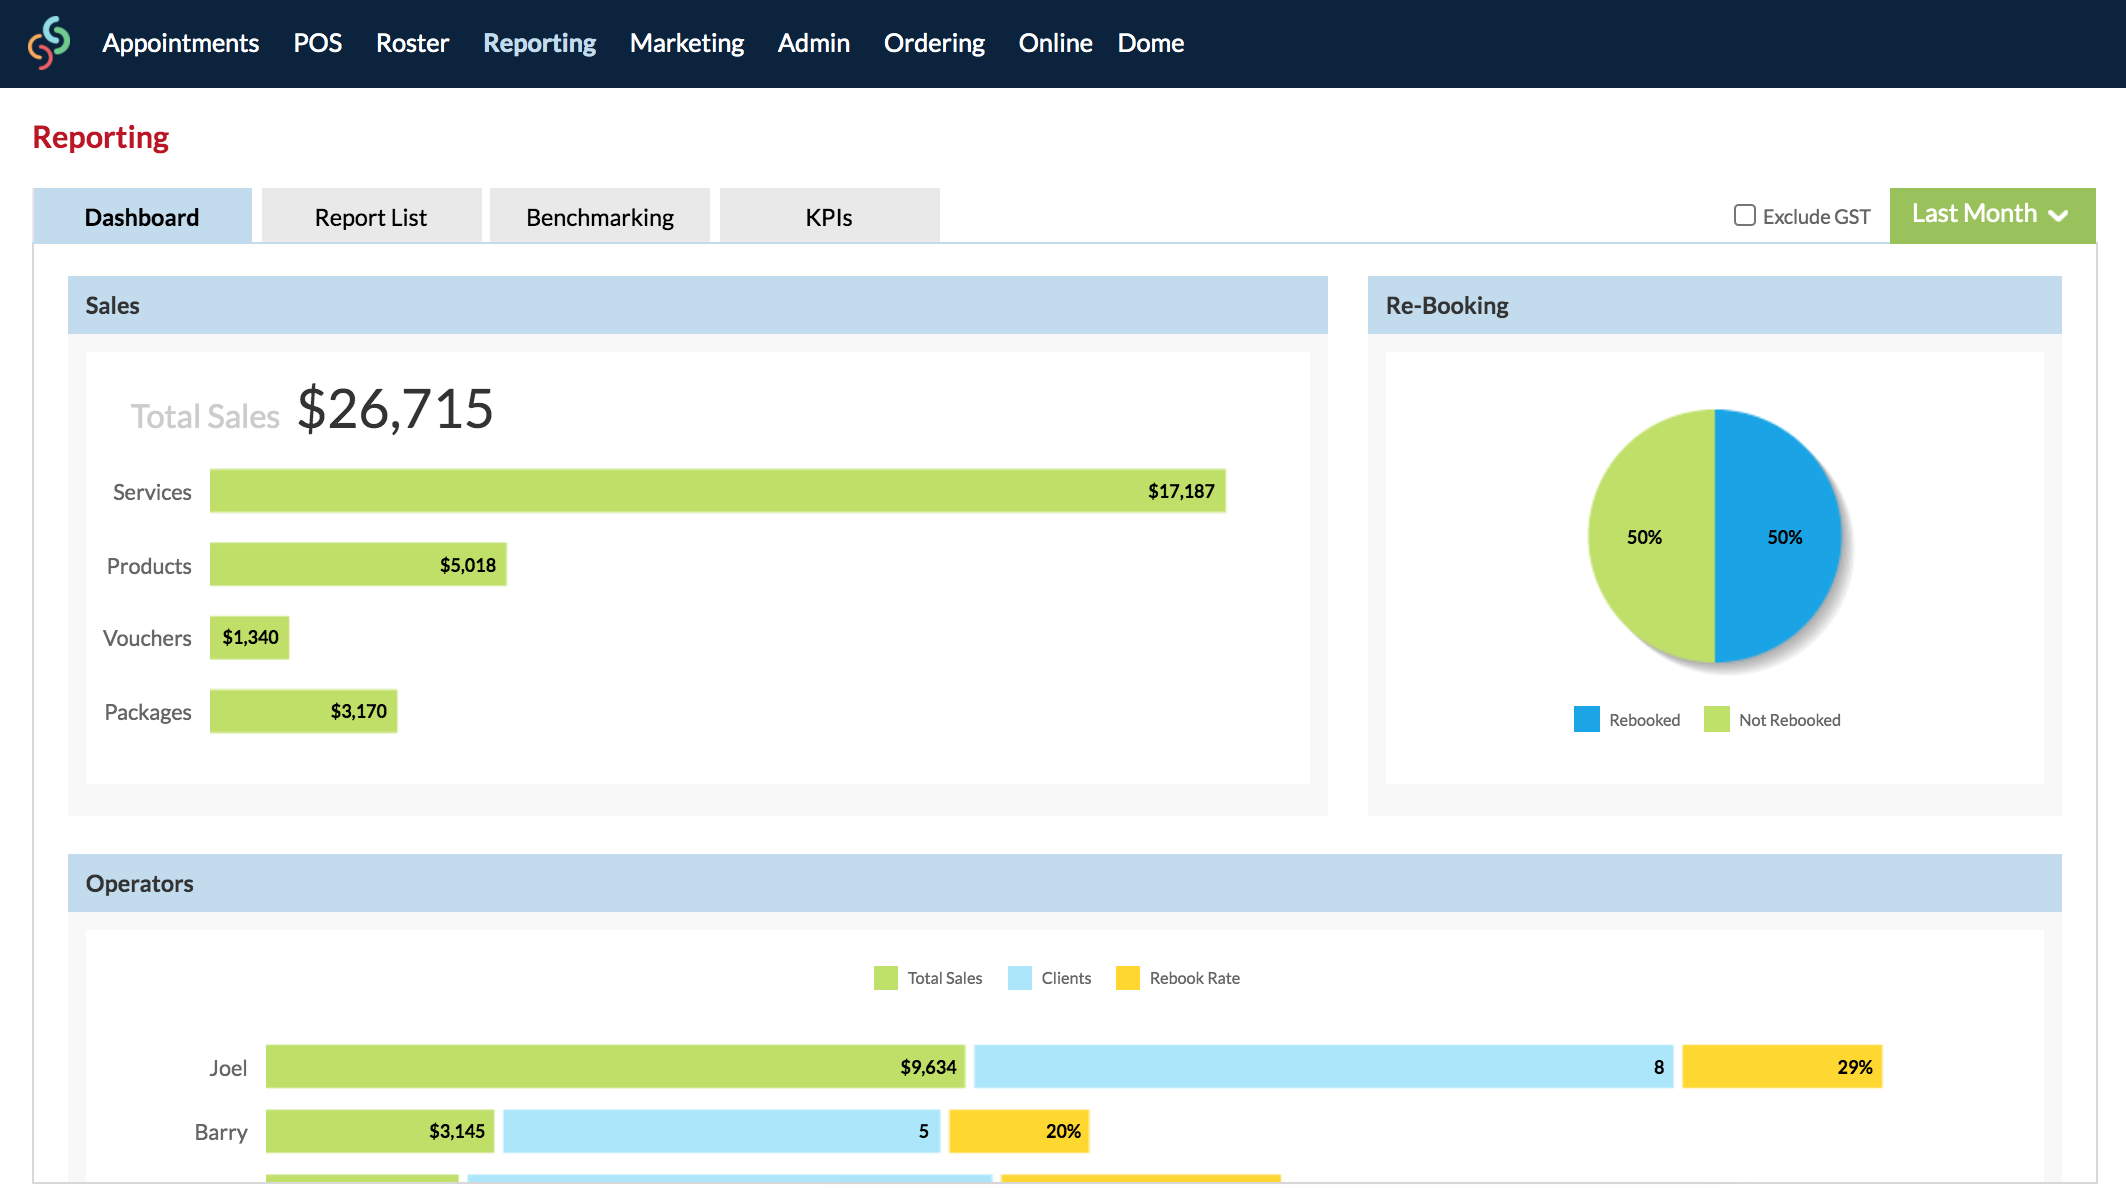Click the Sales section header
This screenshot has width=2126, height=1188.
(x=698, y=305)
